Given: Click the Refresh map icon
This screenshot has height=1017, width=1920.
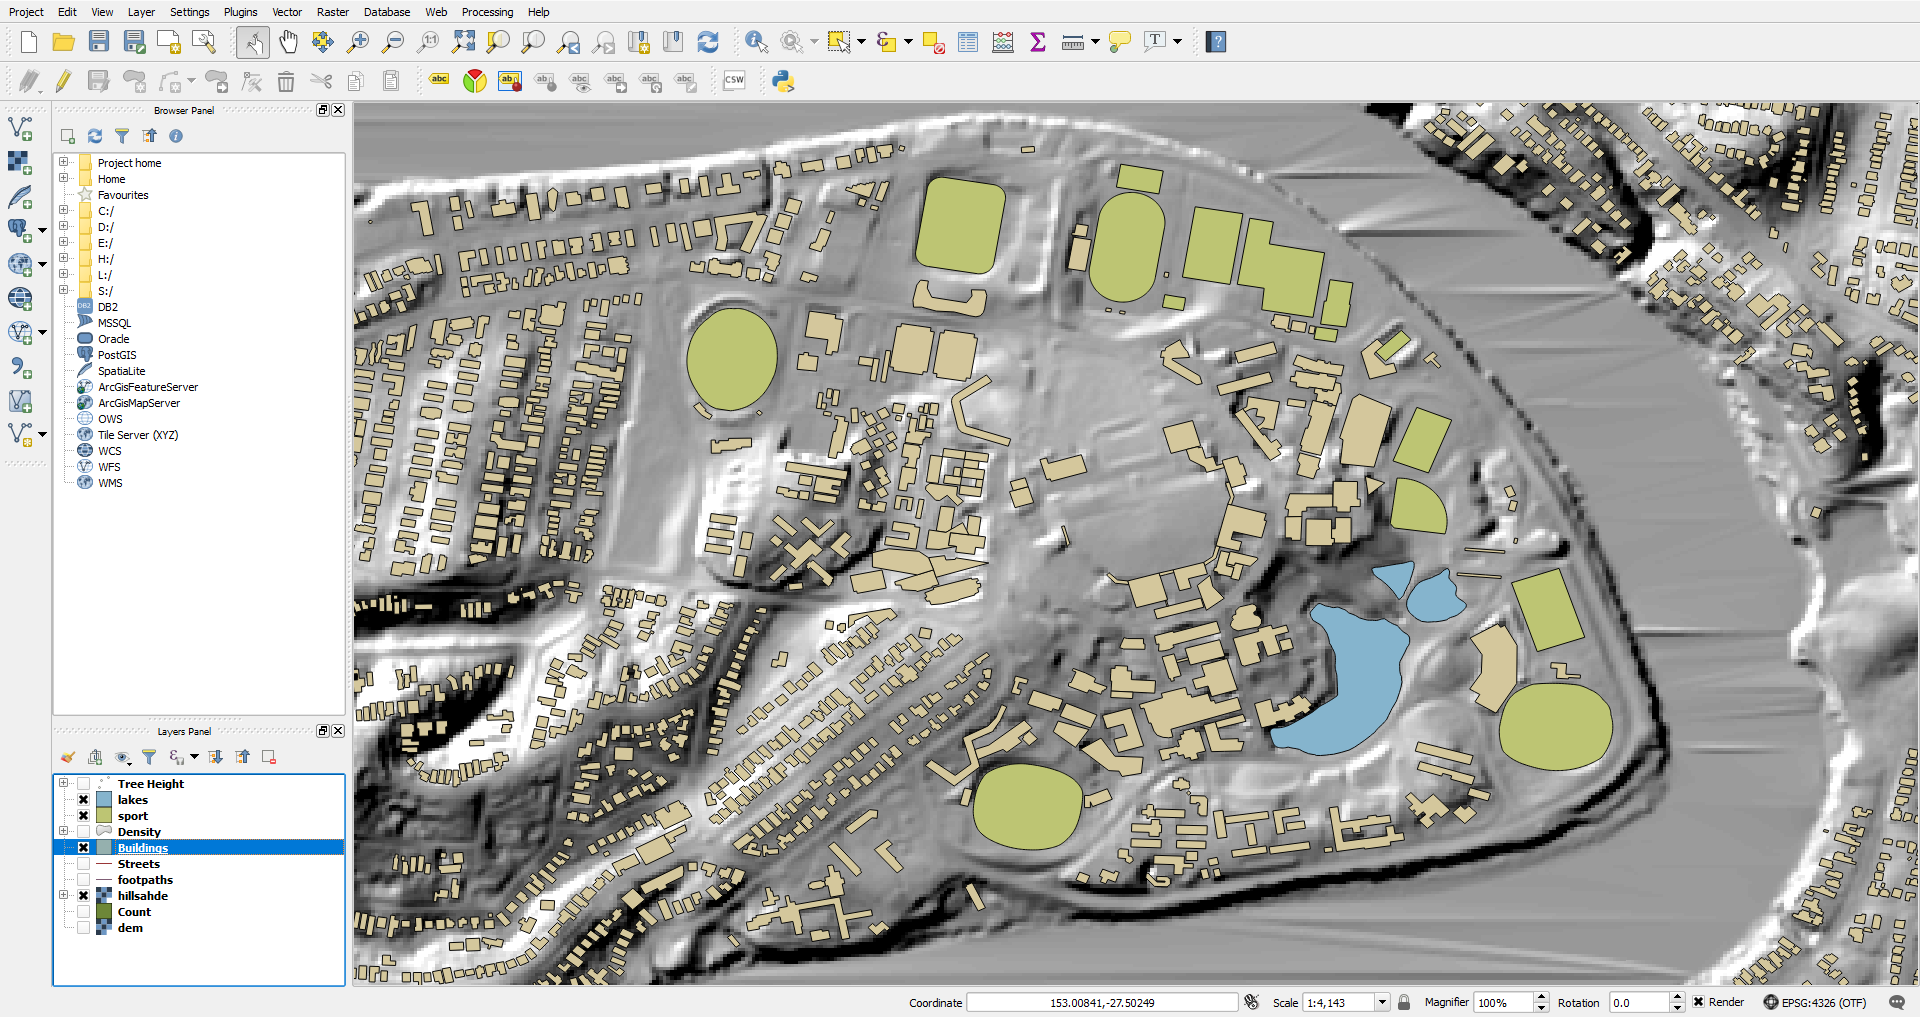Looking at the screenshot, I should [708, 42].
